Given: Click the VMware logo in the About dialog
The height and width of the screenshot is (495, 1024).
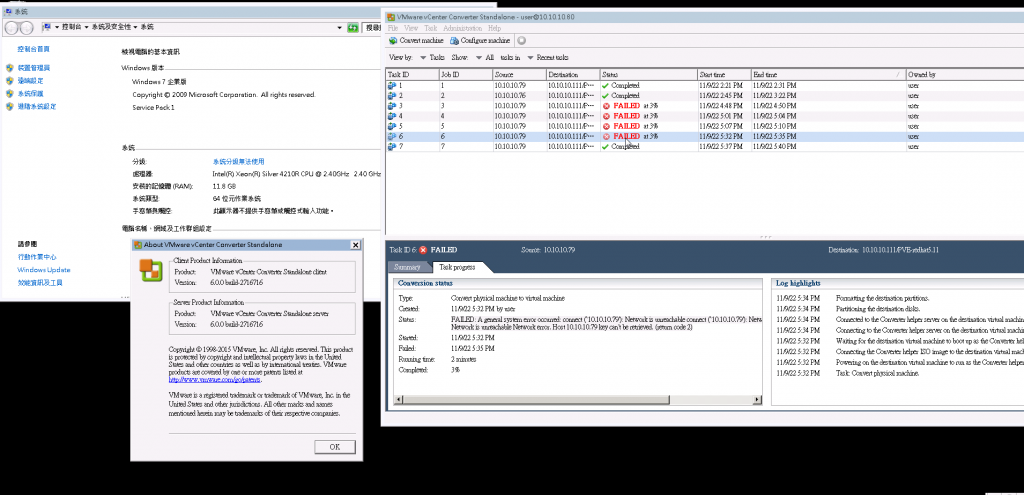Looking at the screenshot, I should (x=151, y=270).
